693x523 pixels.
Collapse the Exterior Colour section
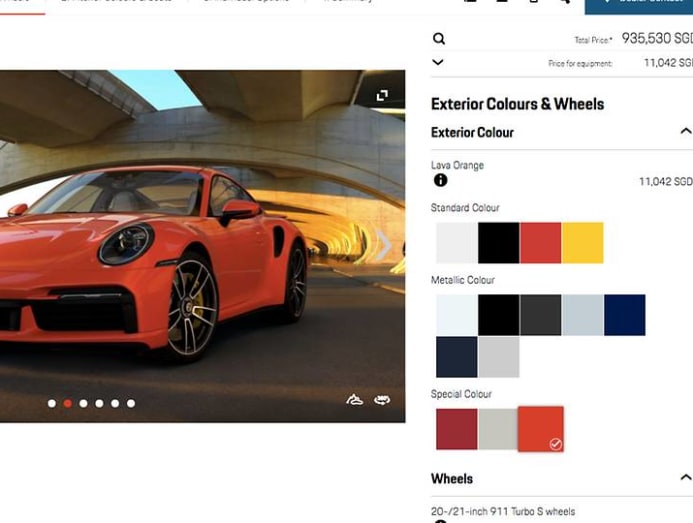[685, 132]
